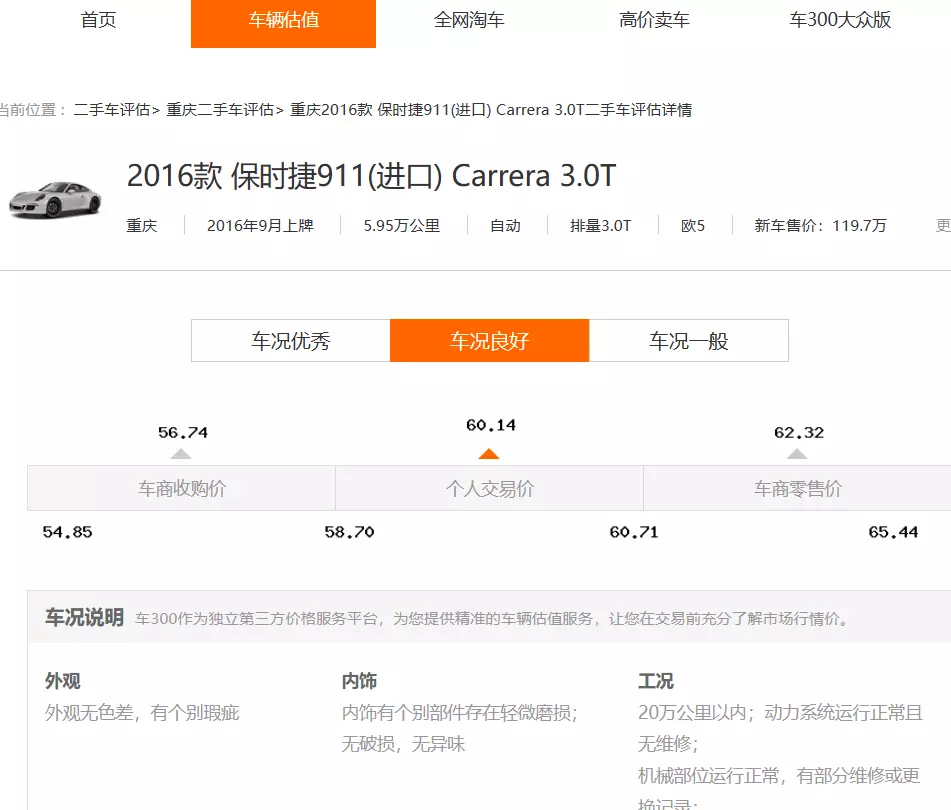Click the 58.70 boundary value

tap(349, 532)
